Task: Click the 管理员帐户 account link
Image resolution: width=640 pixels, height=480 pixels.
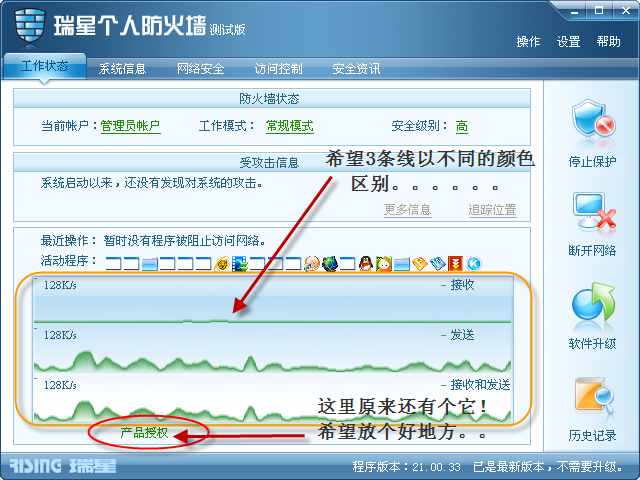Action: 130,126
